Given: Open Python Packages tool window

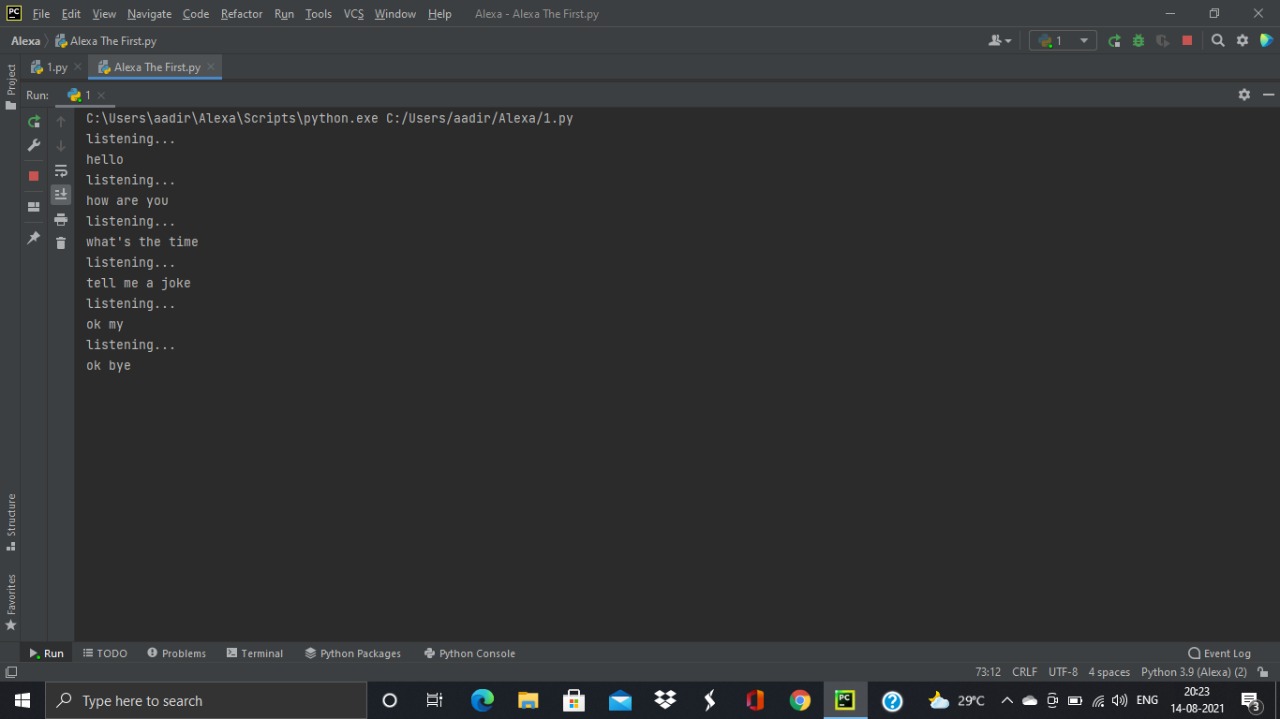Looking at the screenshot, I should tap(353, 653).
